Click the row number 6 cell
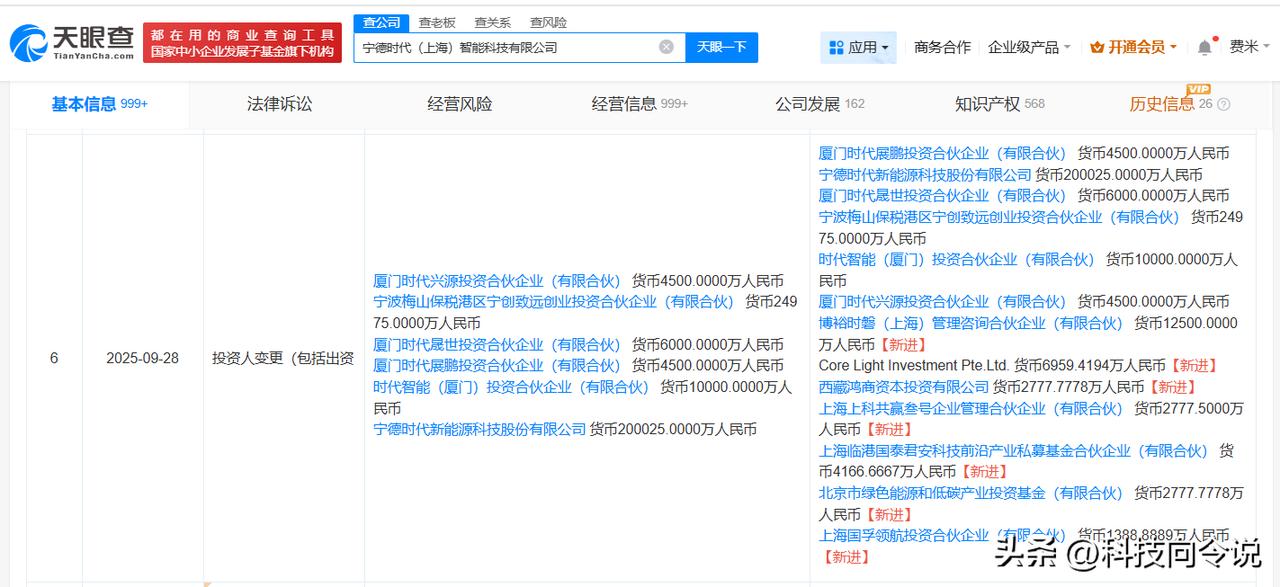This screenshot has height=587, width=1280. click(x=54, y=358)
